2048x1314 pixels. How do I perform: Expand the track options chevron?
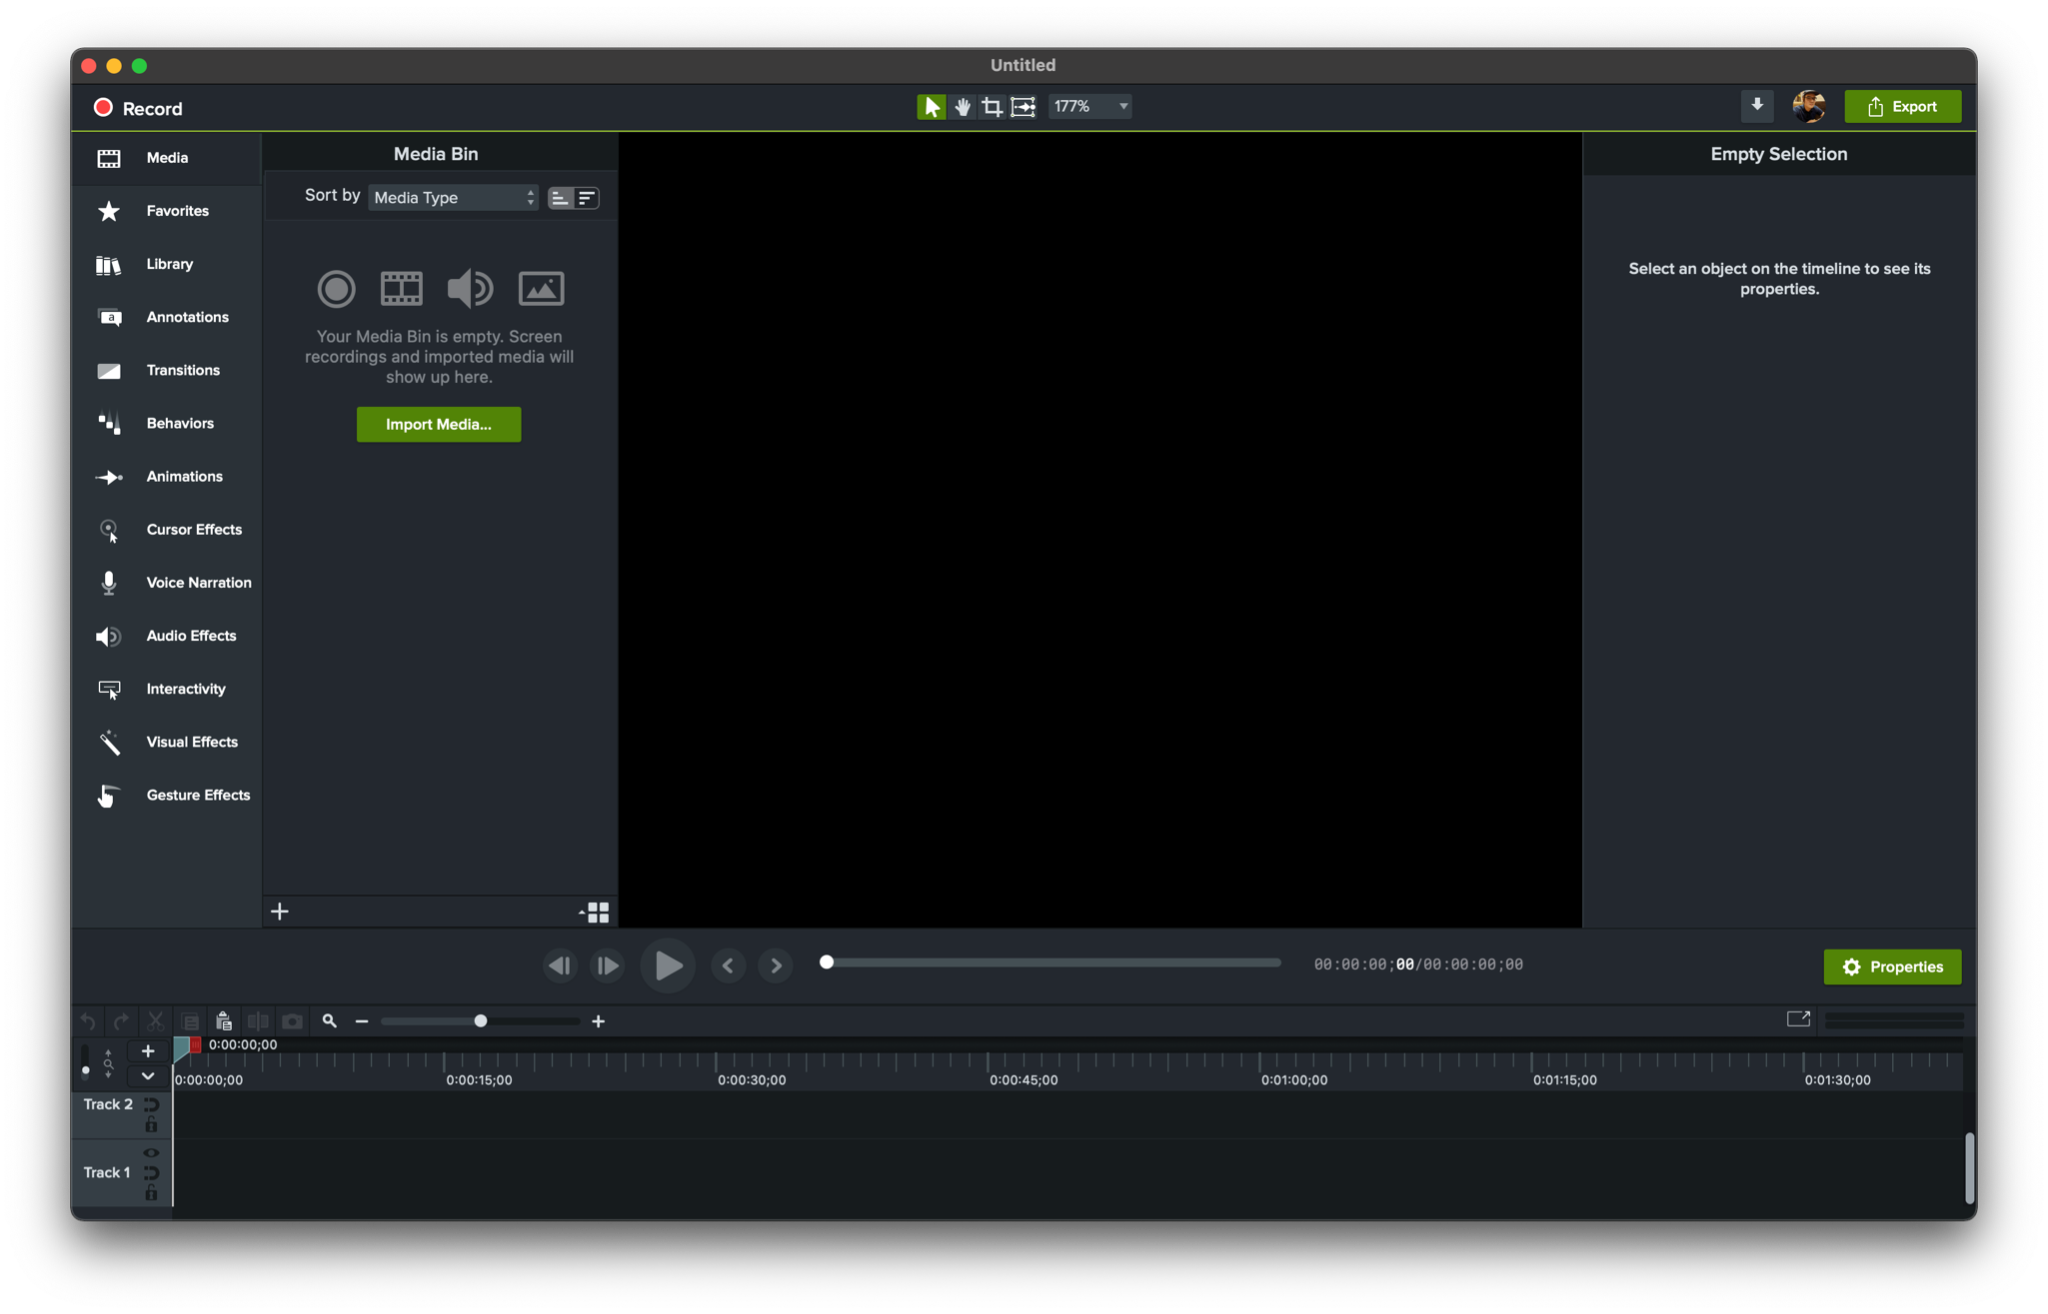(148, 1076)
